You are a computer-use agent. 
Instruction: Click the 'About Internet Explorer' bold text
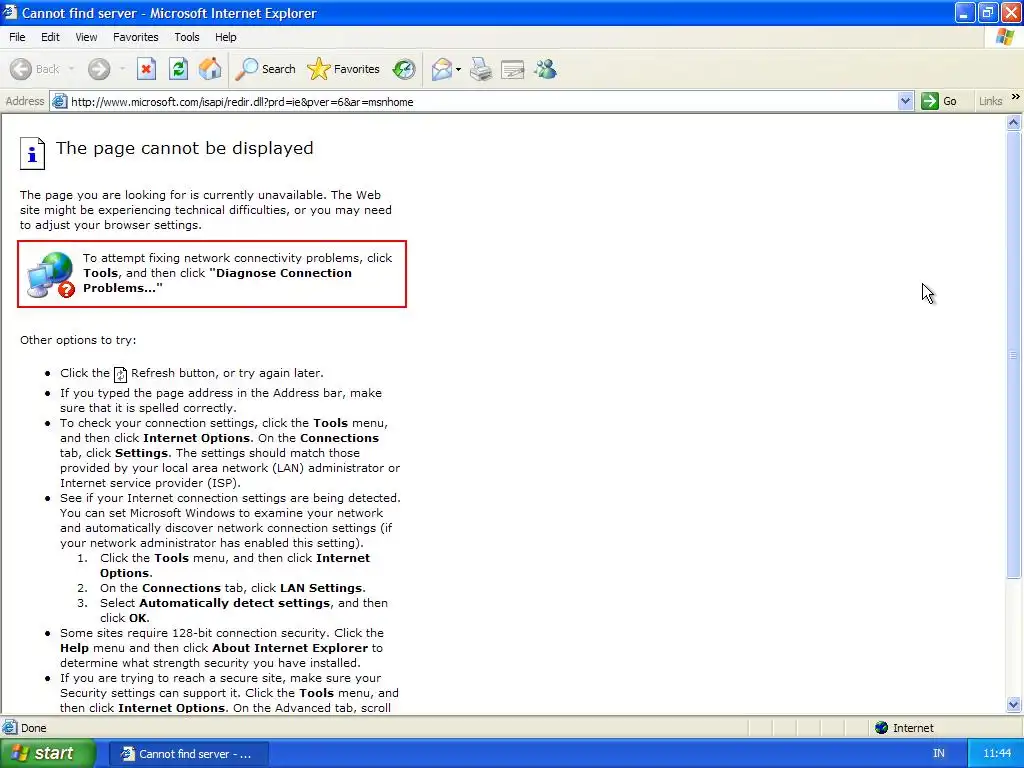(290, 648)
